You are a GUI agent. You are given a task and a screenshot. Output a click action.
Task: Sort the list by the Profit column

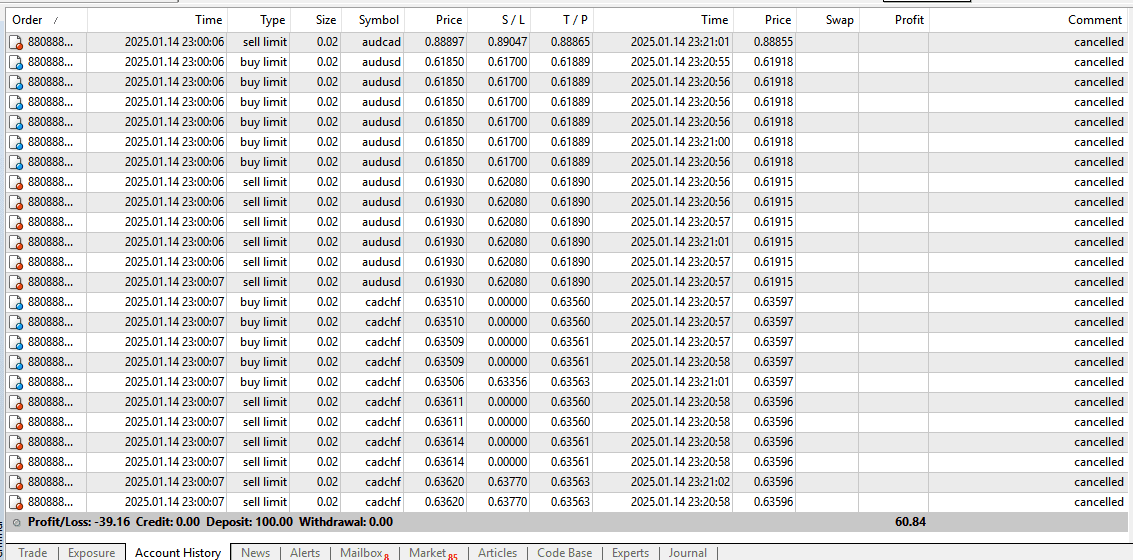tap(908, 20)
